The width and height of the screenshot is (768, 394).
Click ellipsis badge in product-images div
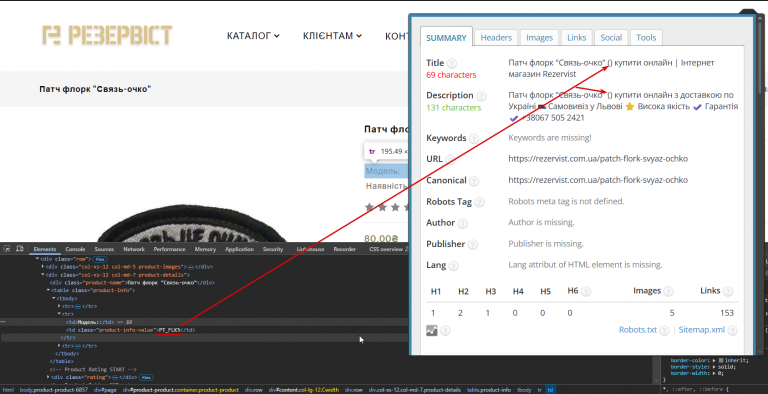pos(191,267)
